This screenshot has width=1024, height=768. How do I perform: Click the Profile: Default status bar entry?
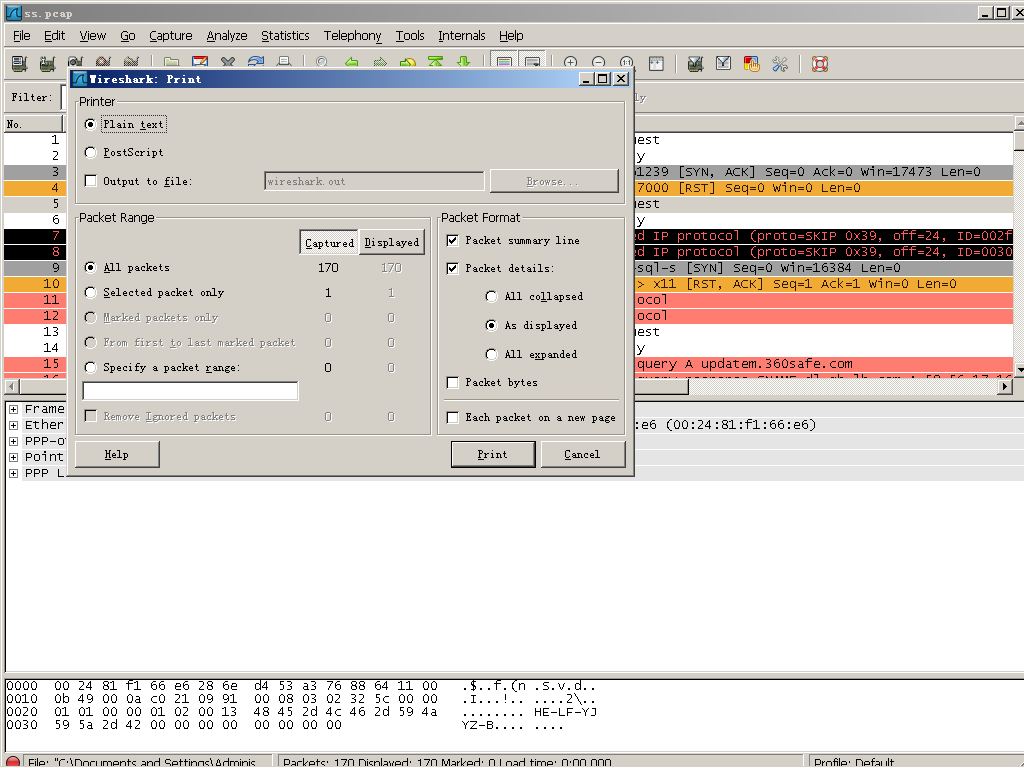[x=854, y=762]
